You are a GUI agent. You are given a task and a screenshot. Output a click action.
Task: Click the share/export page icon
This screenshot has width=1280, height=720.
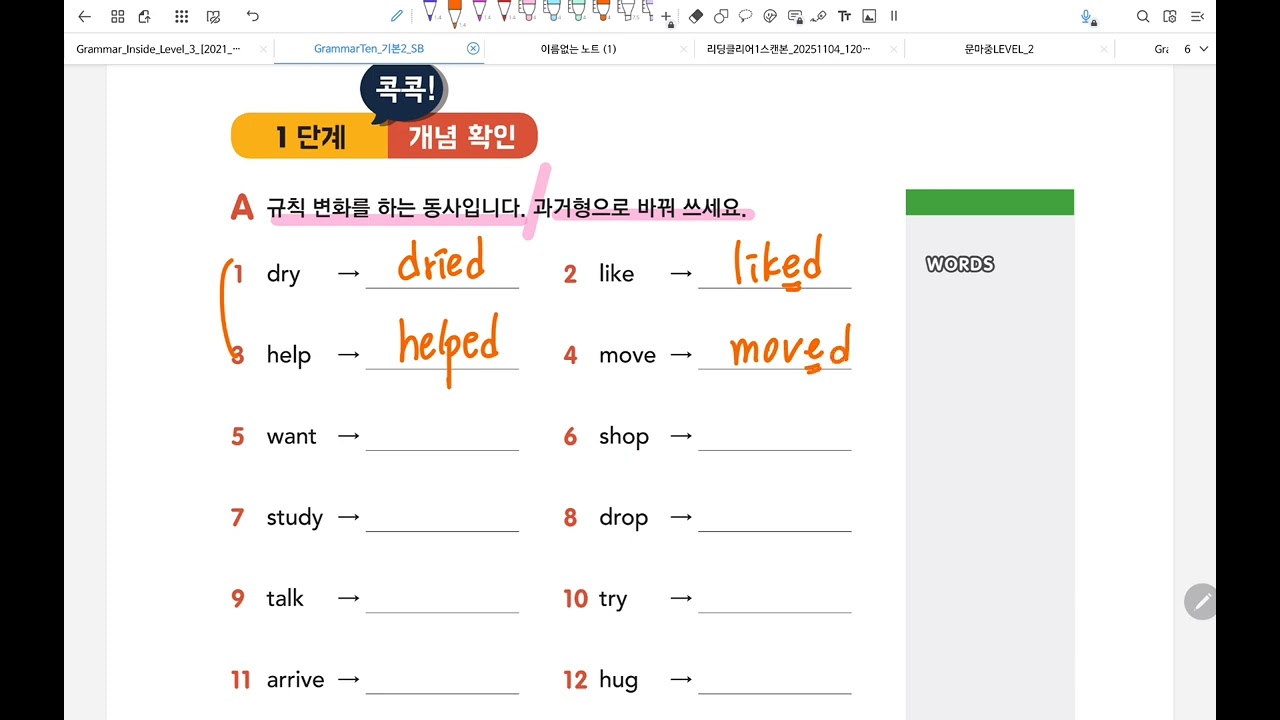145,16
